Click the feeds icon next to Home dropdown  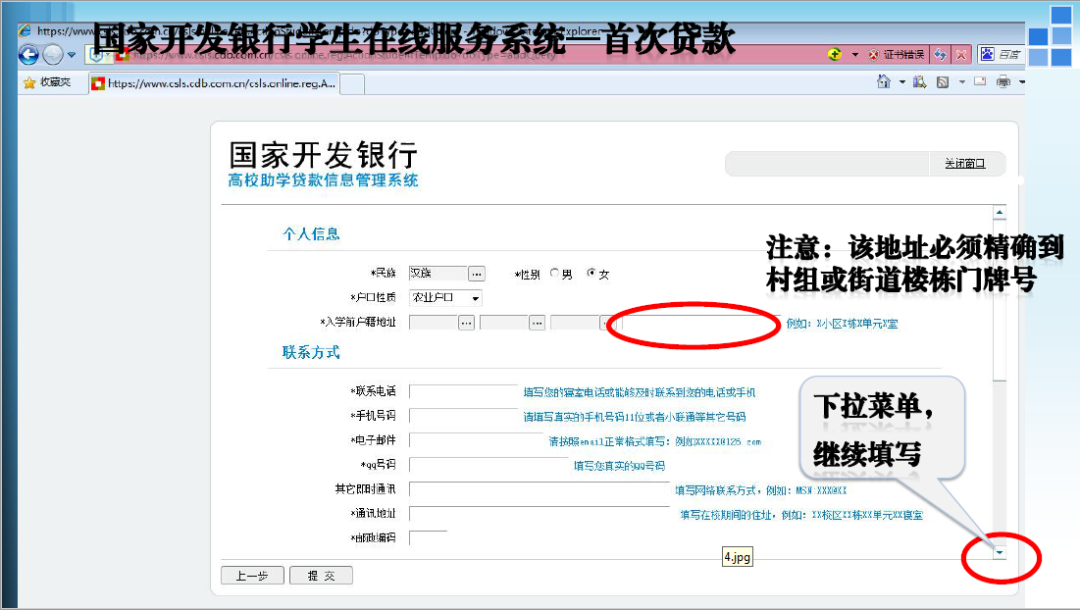[x=920, y=83]
